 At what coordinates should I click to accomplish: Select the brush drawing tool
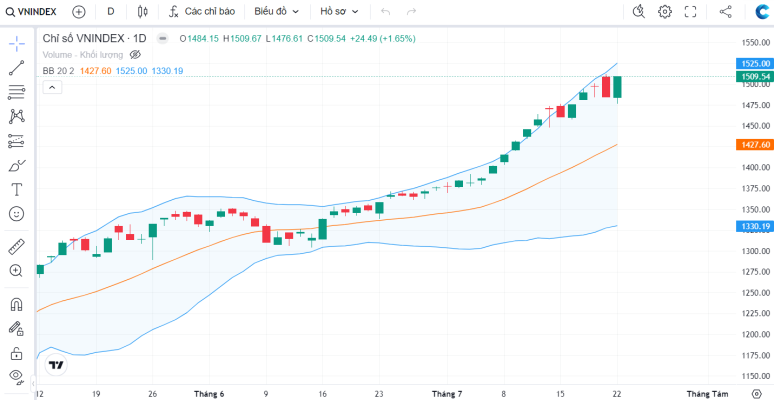click(17, 165)
